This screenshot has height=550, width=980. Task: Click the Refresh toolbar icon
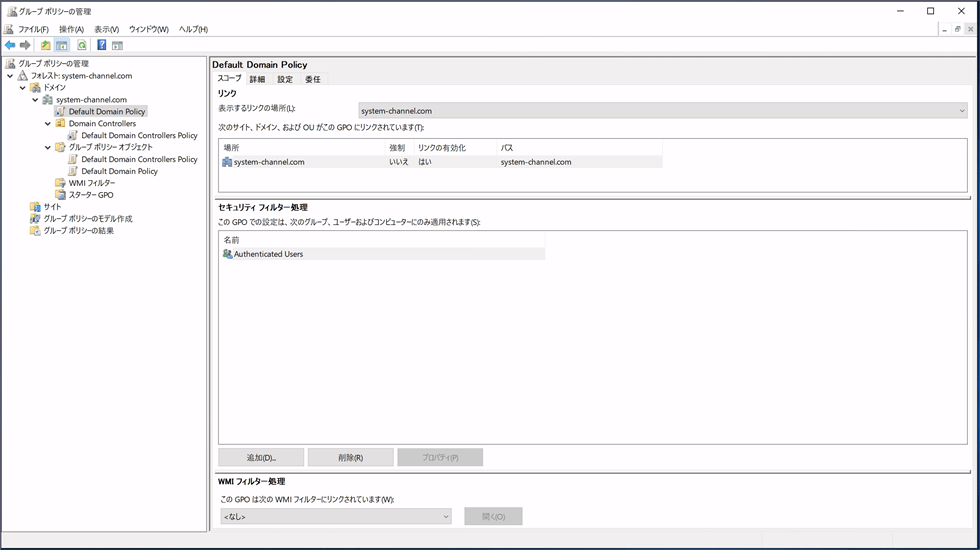pos(82,45)
